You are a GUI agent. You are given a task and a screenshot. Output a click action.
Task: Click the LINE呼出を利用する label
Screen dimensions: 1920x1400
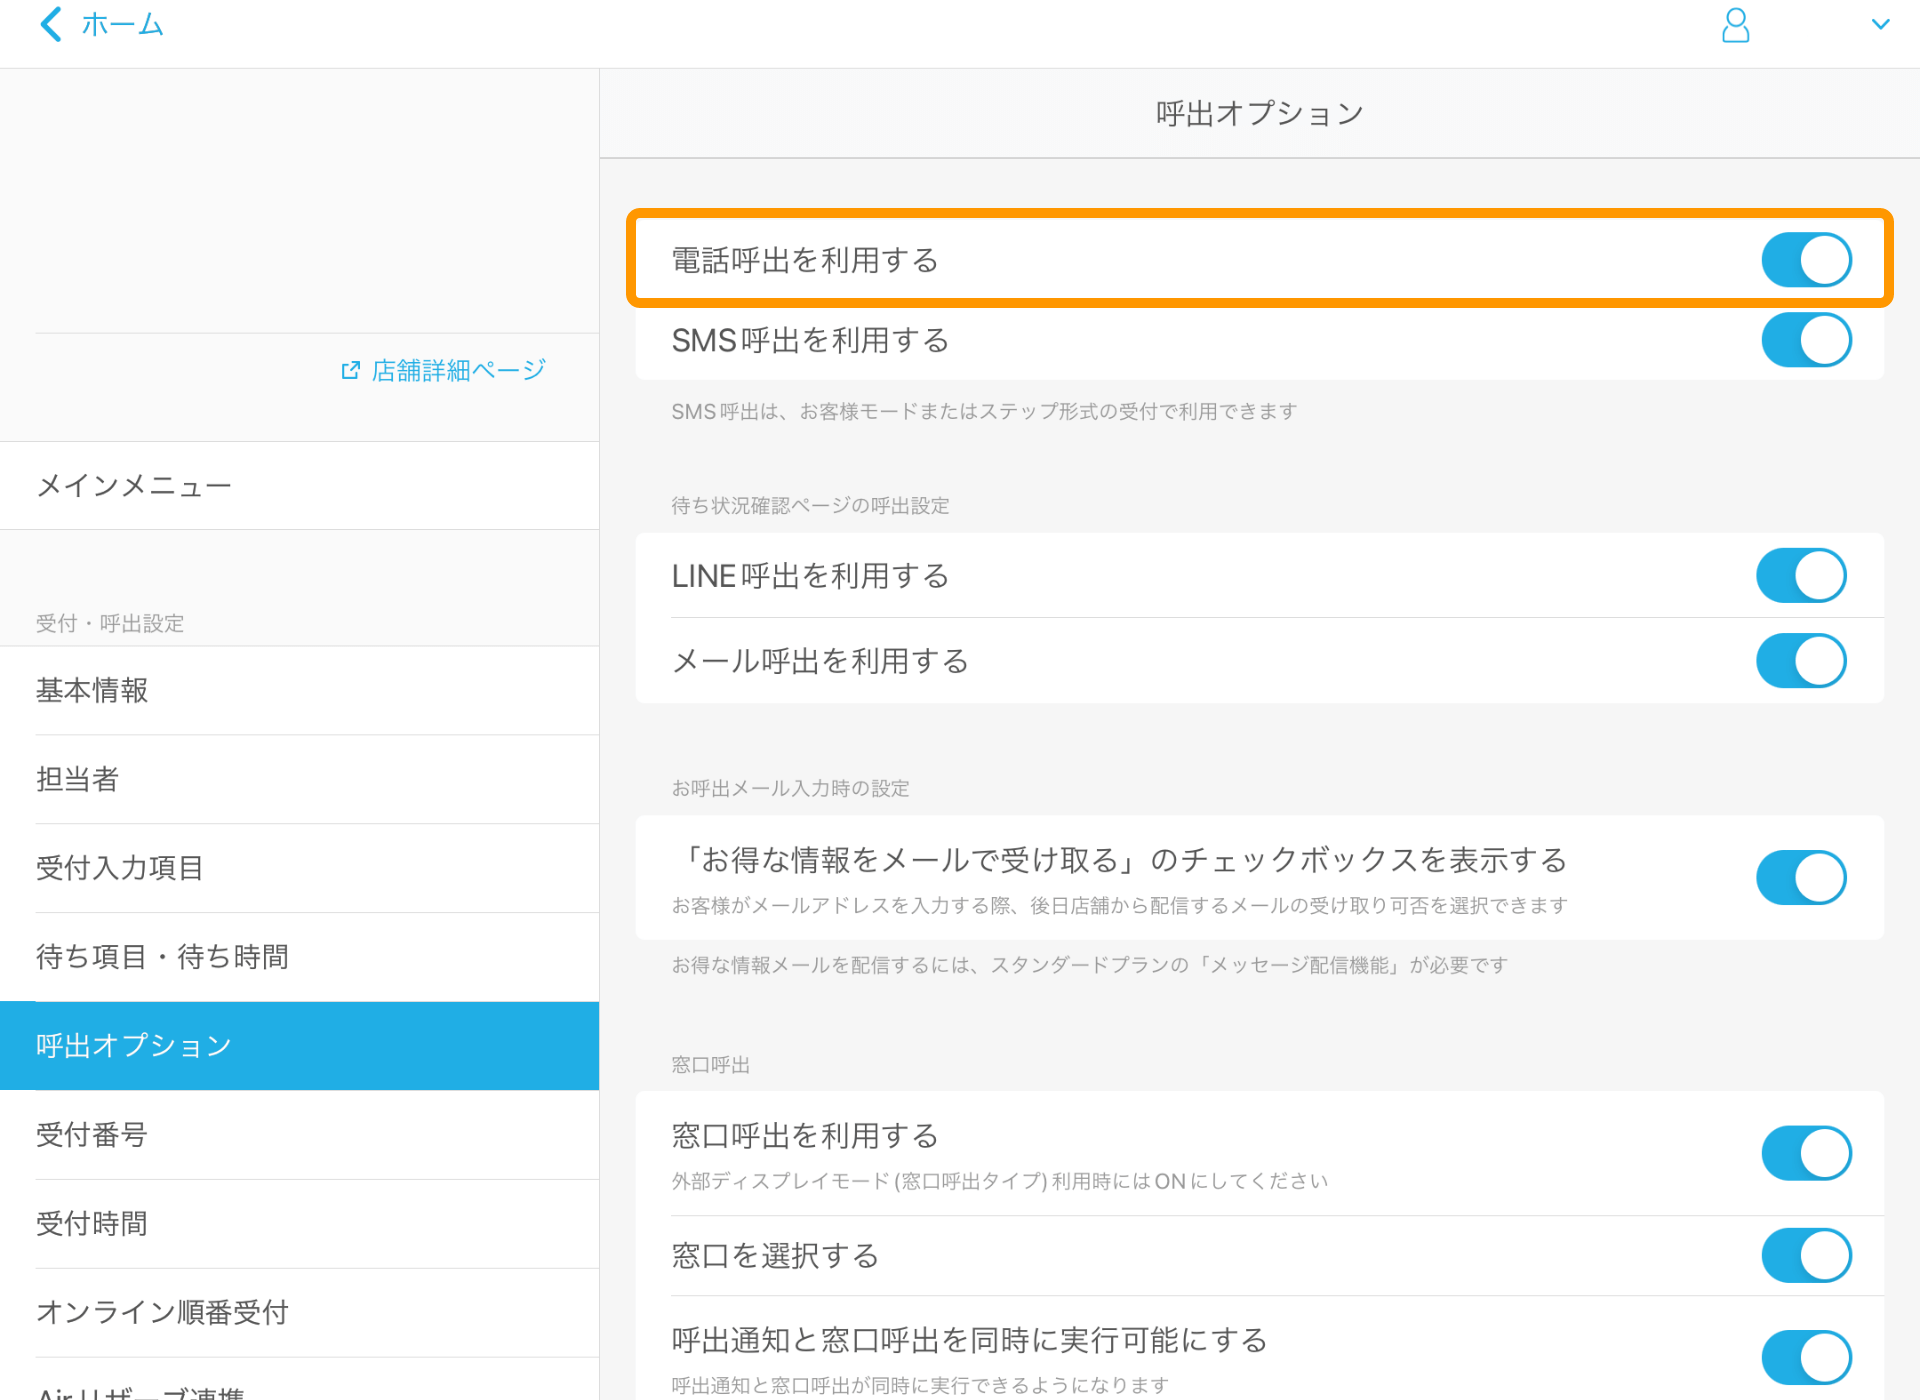[810, 577]
